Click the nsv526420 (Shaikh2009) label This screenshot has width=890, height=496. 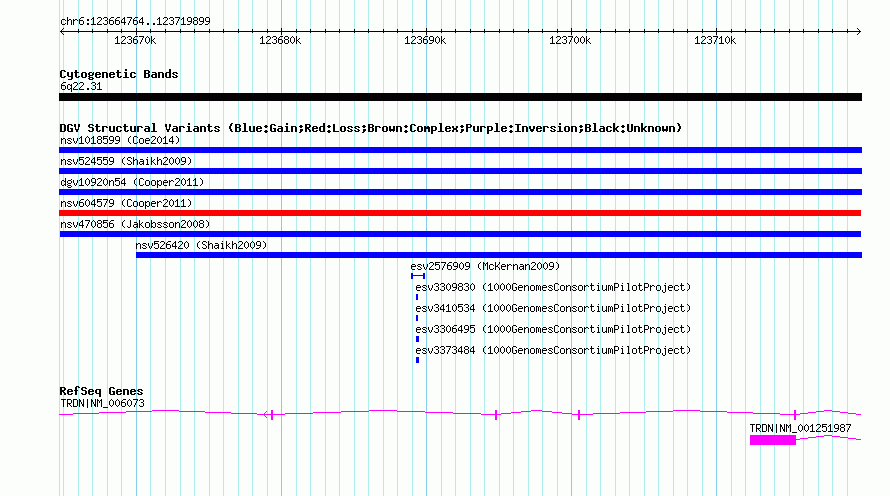click(201, 245)
